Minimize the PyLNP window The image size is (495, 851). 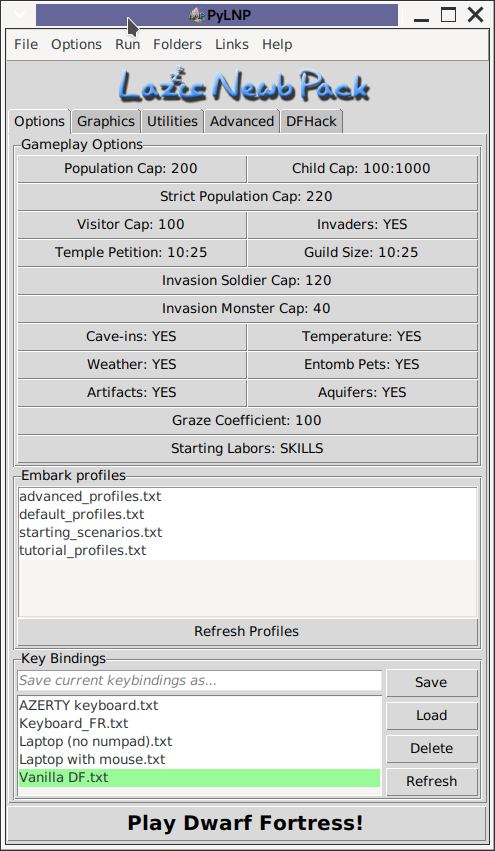(421, 20)
